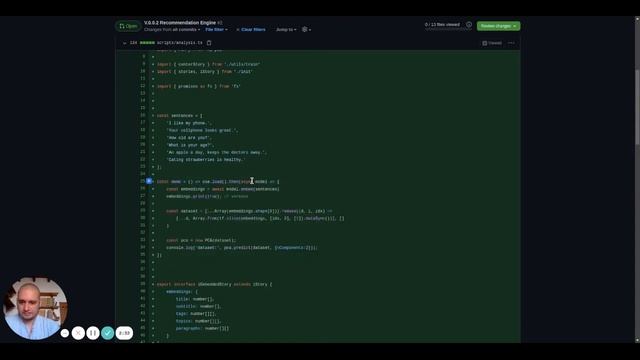640x360 pixels.
Task: Mark scripts/analysis.ts as Viewed
Action: tap(492, 43)
